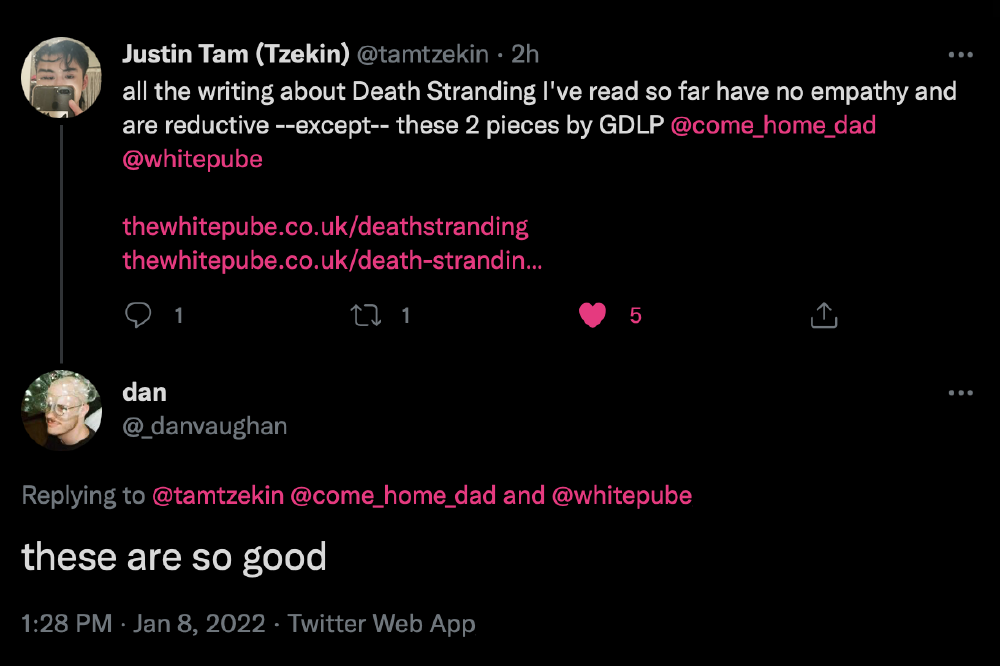This screenshot has height=666, width=1000.
Task: Unlike the tweet via pink heart
Action: [x=593, y=316]
